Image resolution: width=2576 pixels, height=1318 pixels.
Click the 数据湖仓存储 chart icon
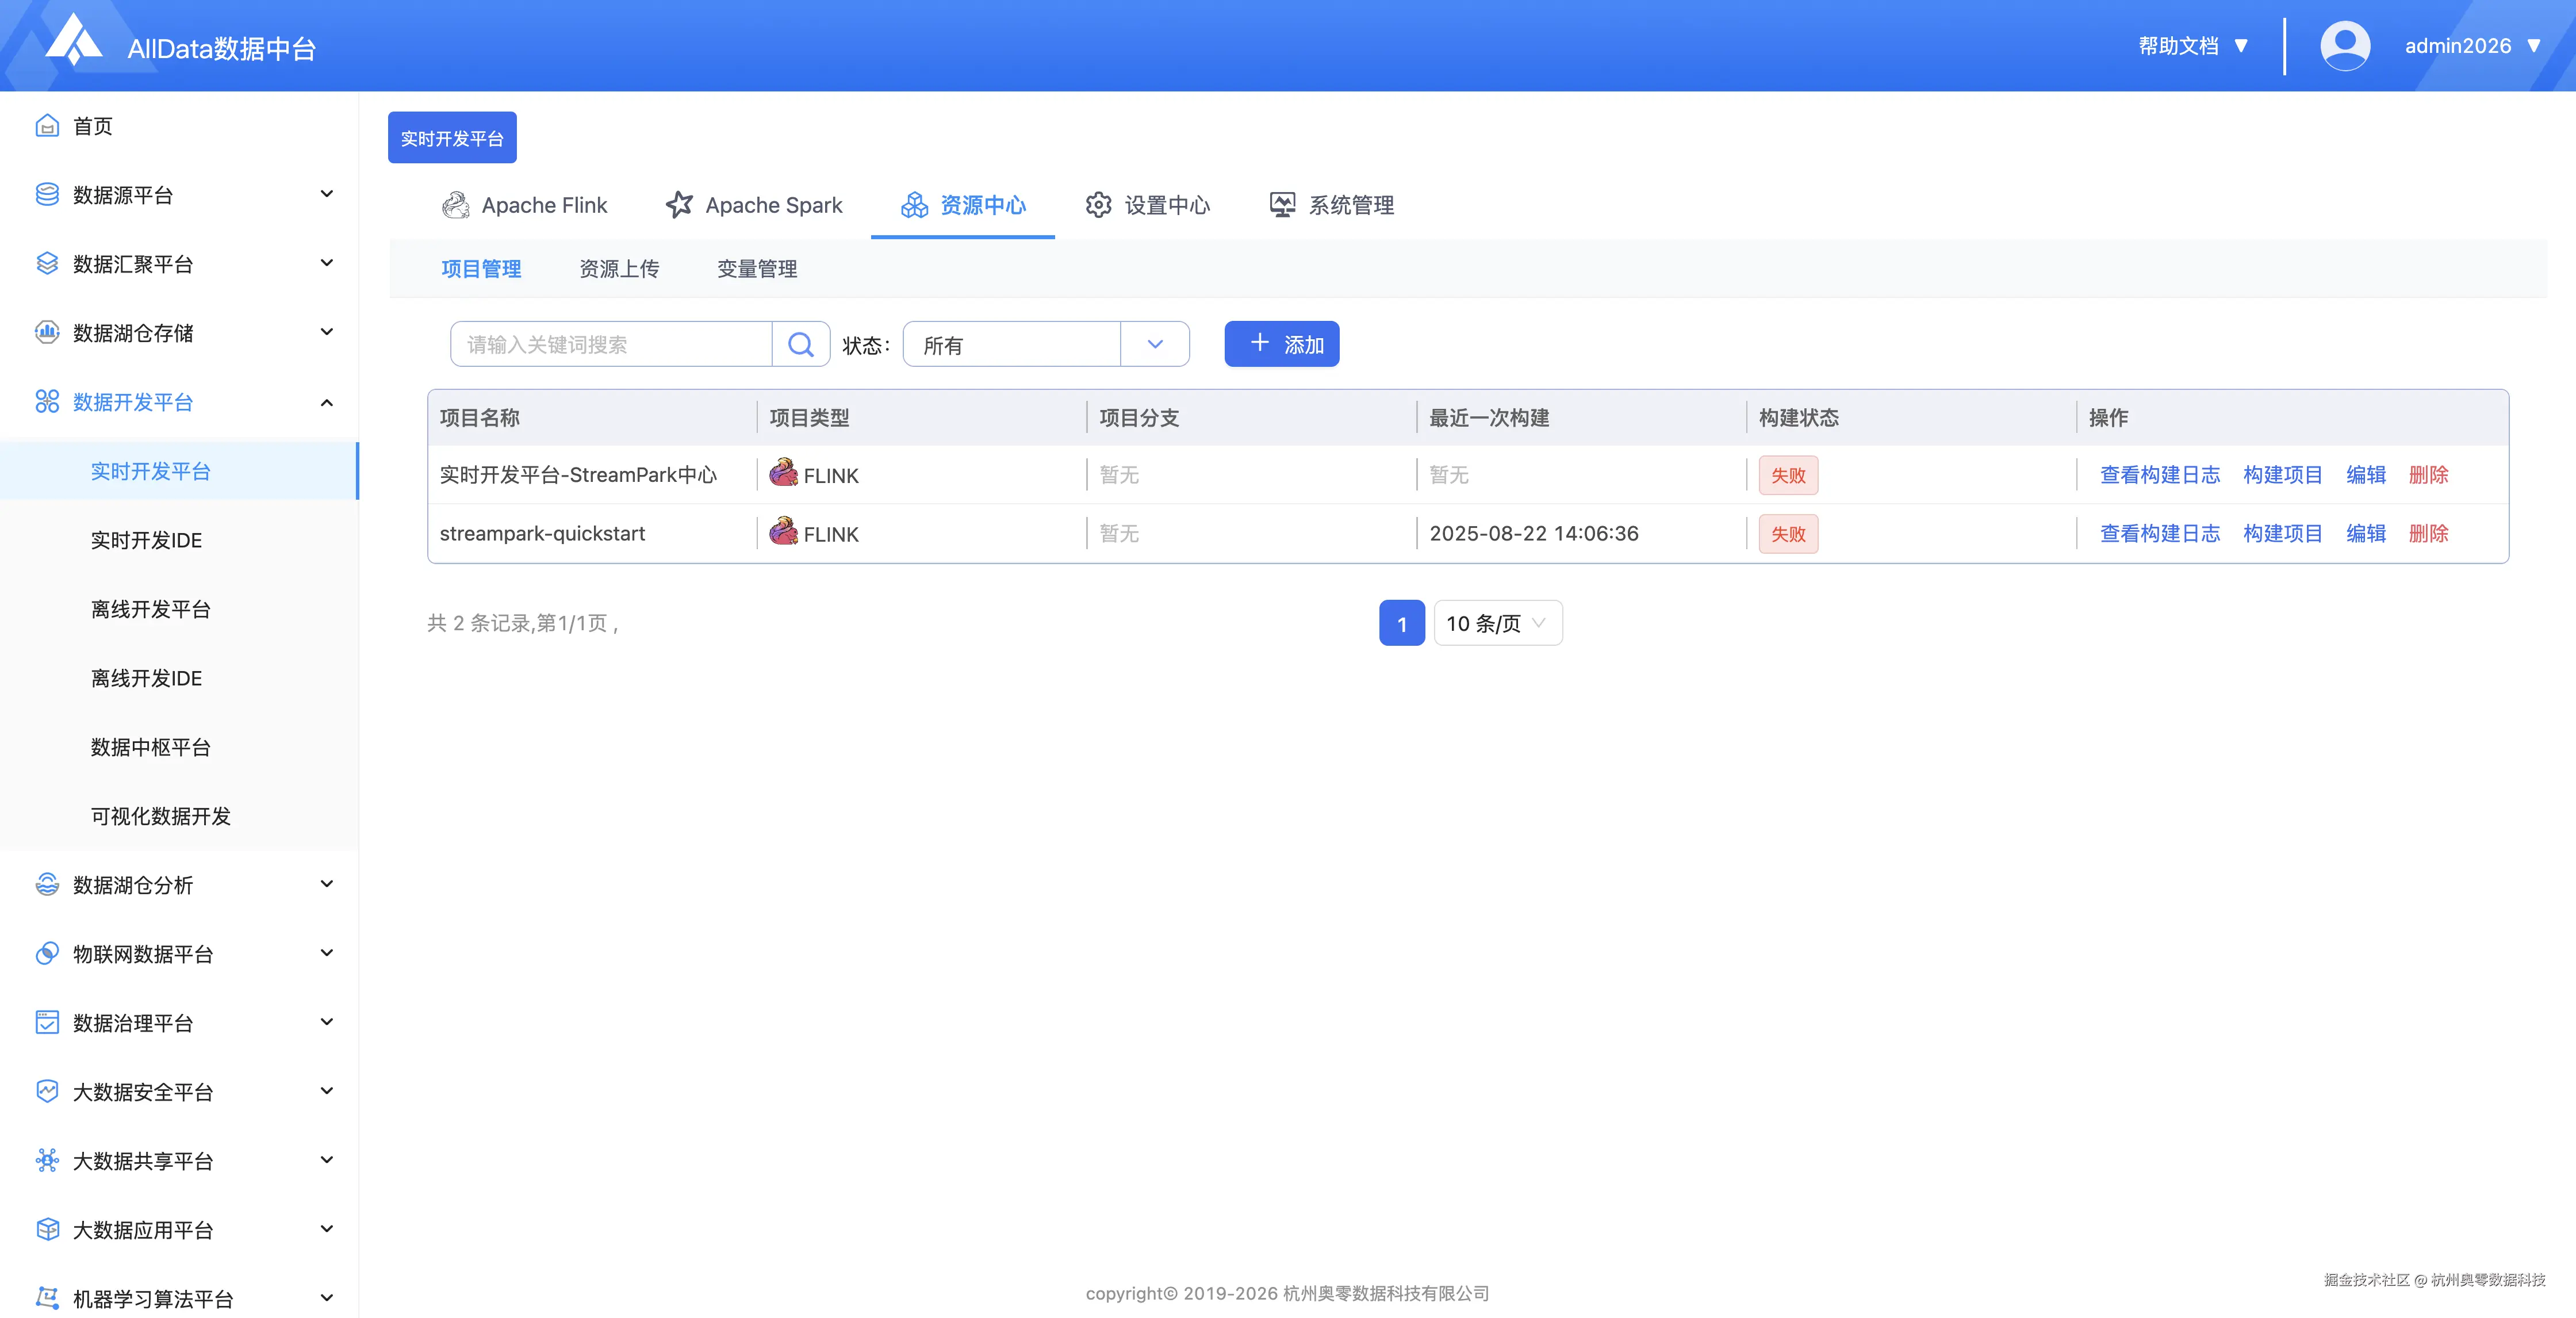pos(47,332)
